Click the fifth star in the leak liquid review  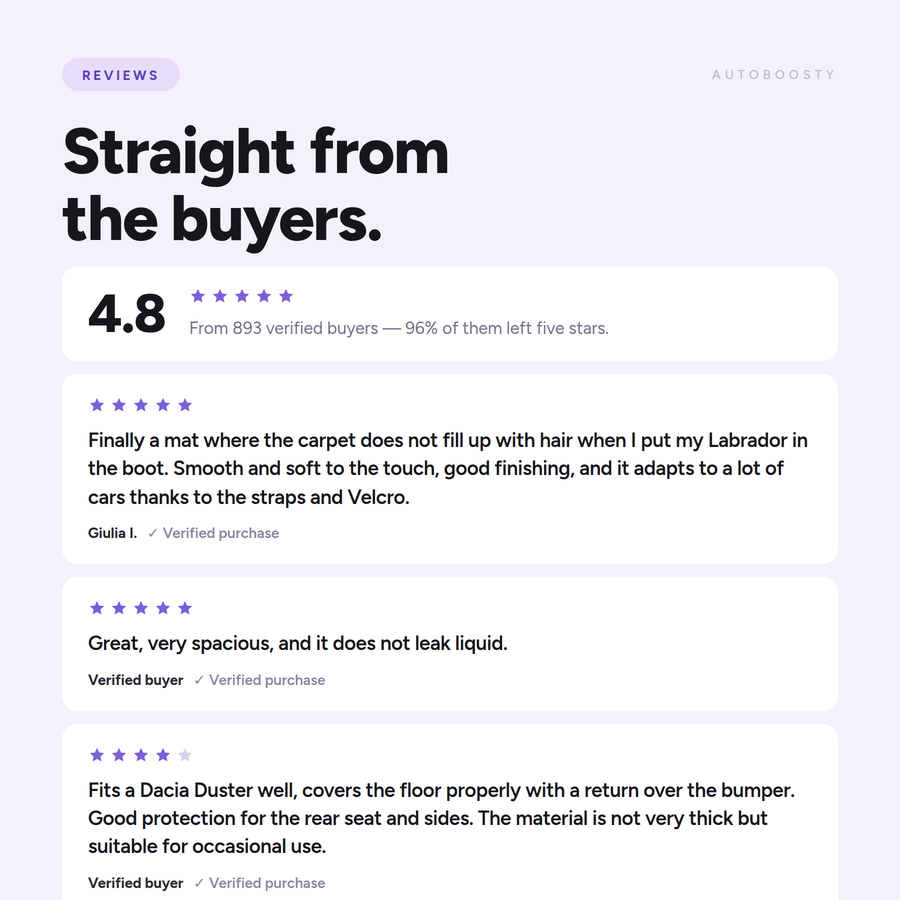[x=185, y=608]
